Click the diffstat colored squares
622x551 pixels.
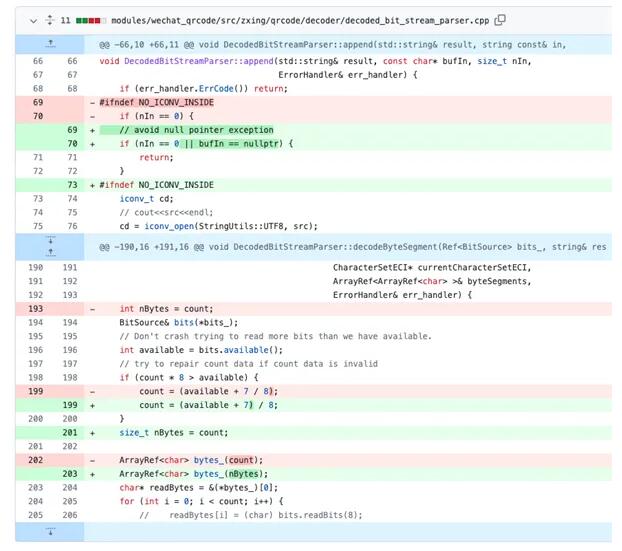(91, 20)
